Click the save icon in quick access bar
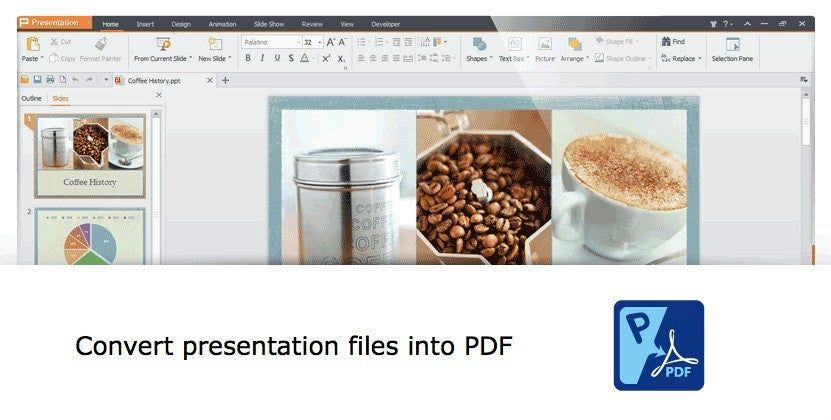Viewport: 831px width, 420px height. [x=37, y=80]
